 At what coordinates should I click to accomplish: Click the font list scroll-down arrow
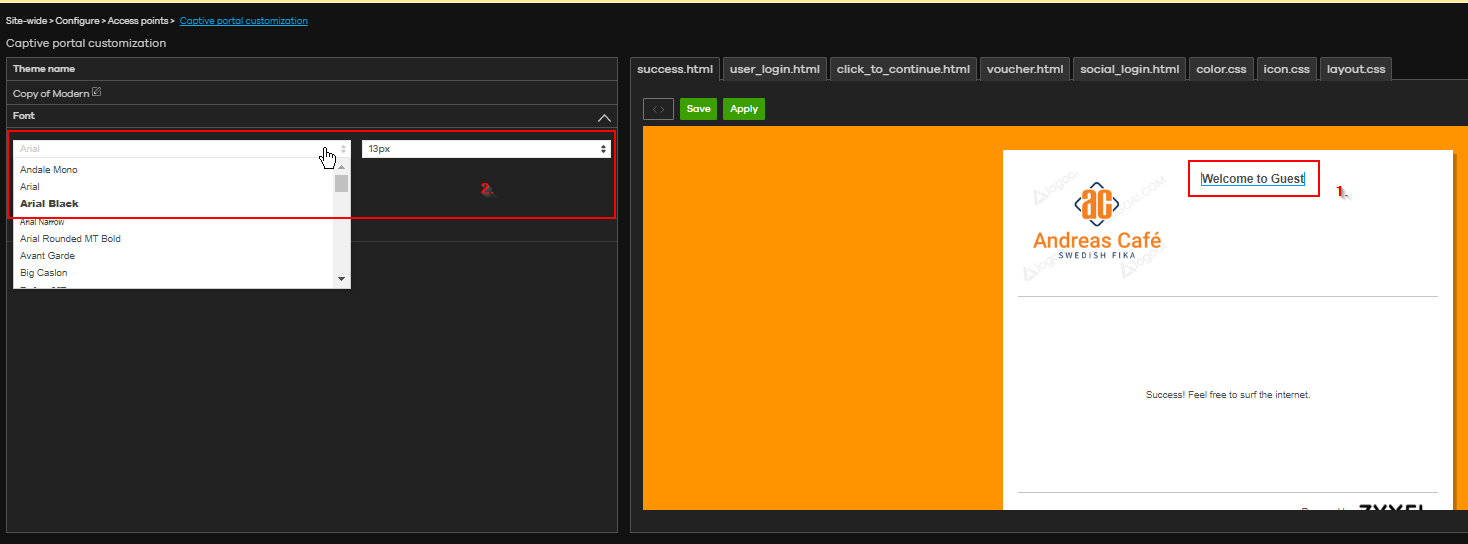coord(341,279)
